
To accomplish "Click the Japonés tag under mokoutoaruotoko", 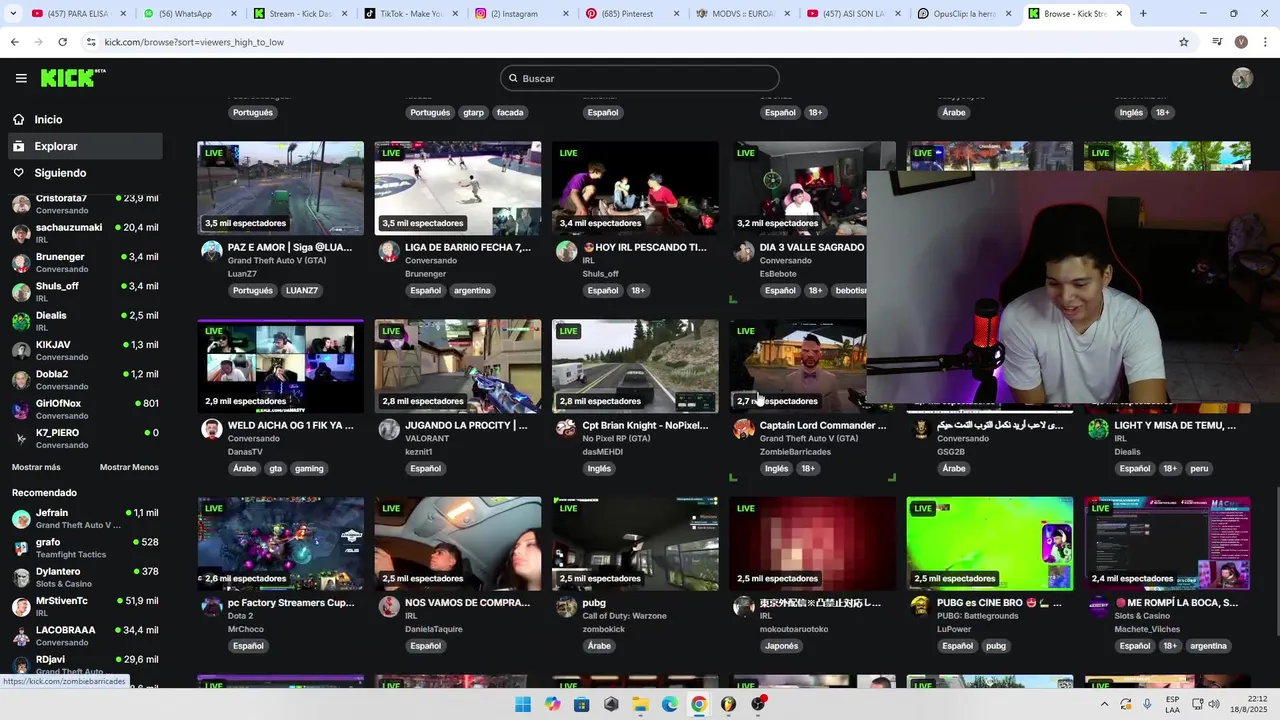I will tap(781, 647).
